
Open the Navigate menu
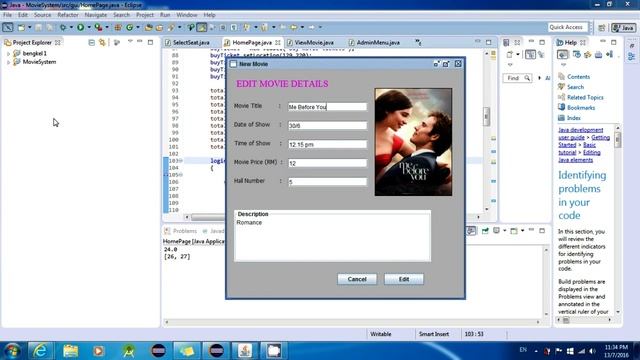pos(96,15)
